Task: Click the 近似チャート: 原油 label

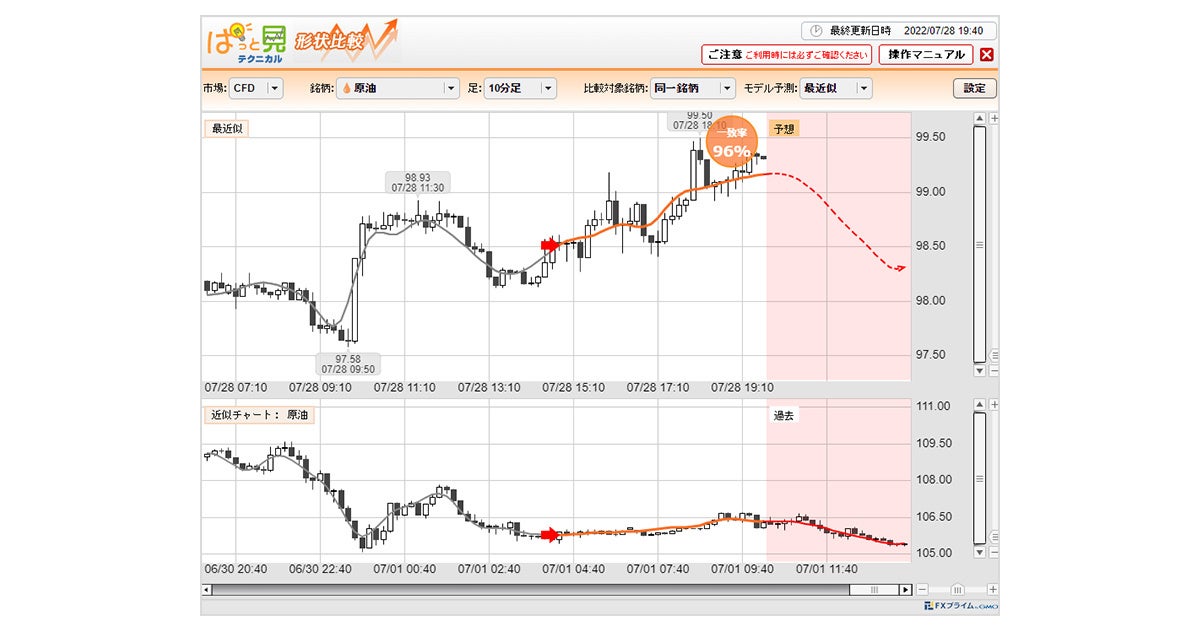Action: click(259, 414)
